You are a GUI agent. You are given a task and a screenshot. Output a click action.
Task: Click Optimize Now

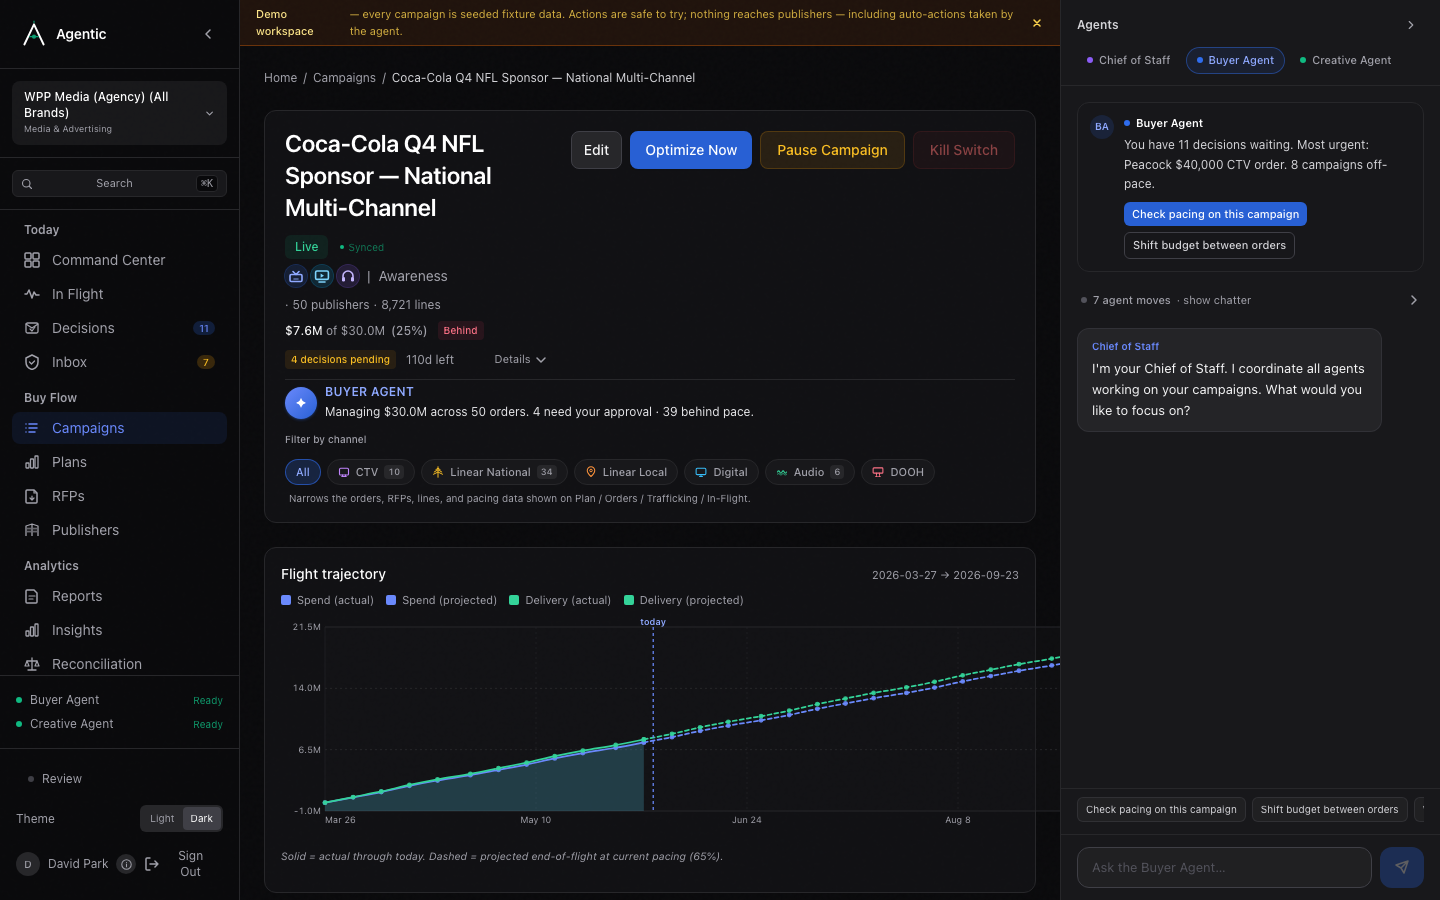pos(691,150)
